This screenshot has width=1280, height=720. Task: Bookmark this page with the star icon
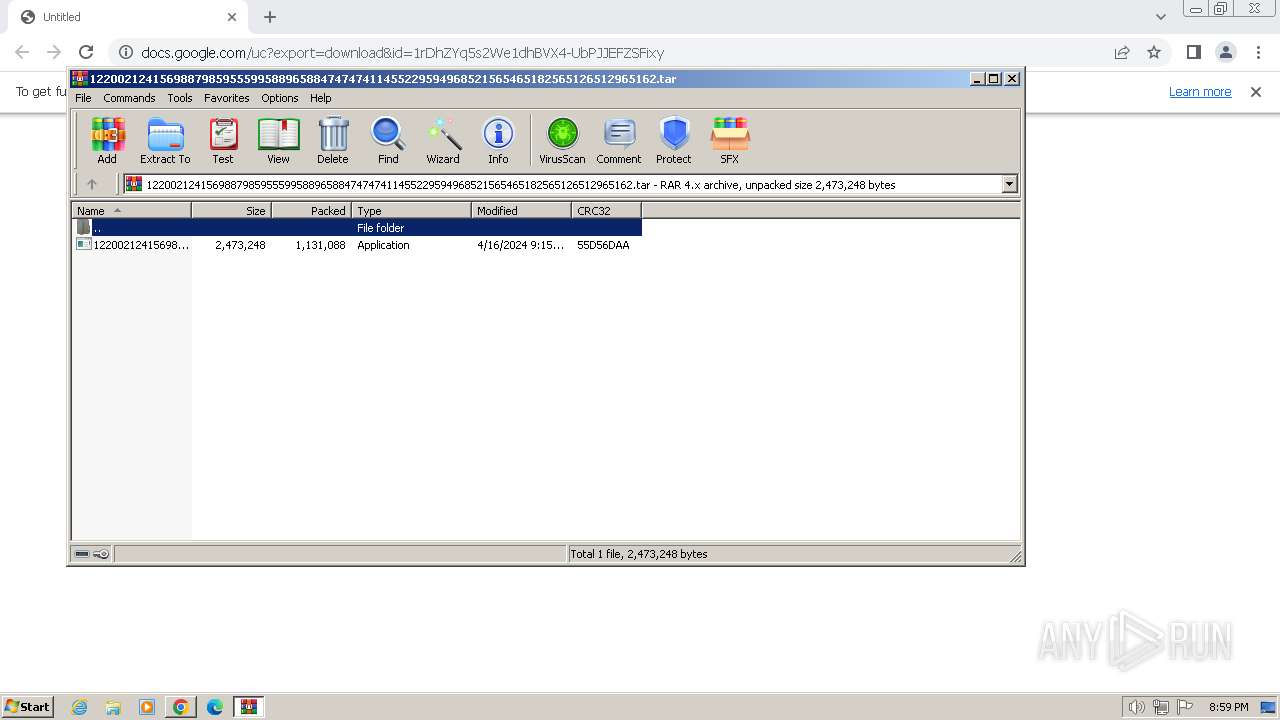[1154, 52]
